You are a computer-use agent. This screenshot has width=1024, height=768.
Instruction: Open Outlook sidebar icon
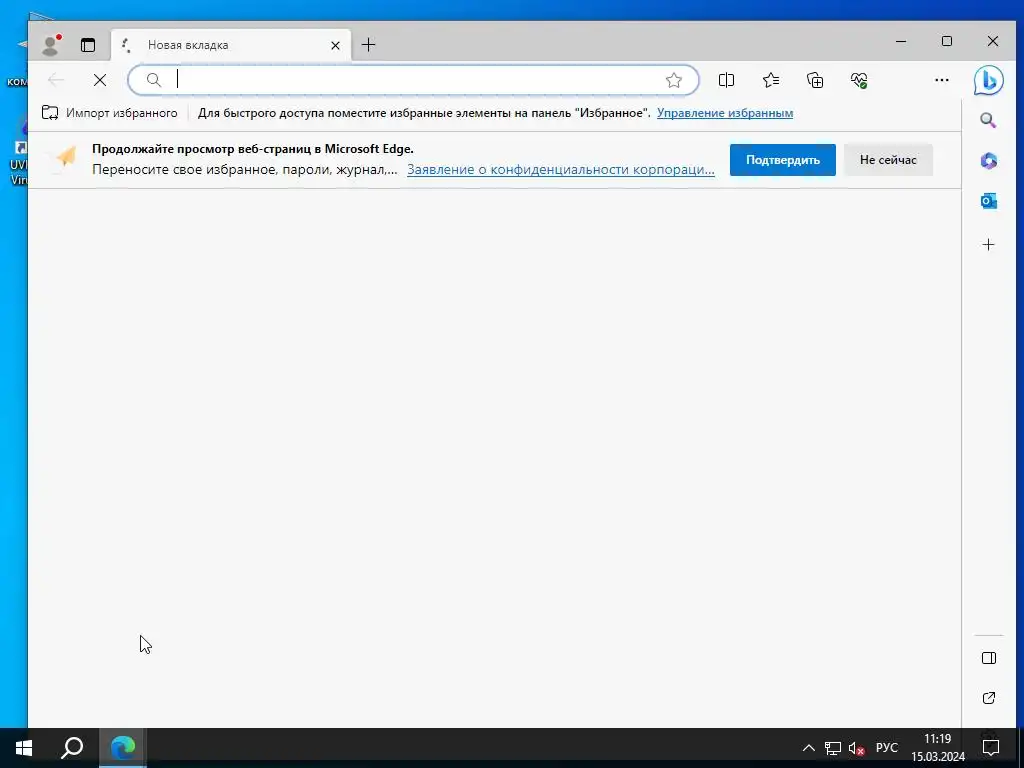click(x=989, y=201)
